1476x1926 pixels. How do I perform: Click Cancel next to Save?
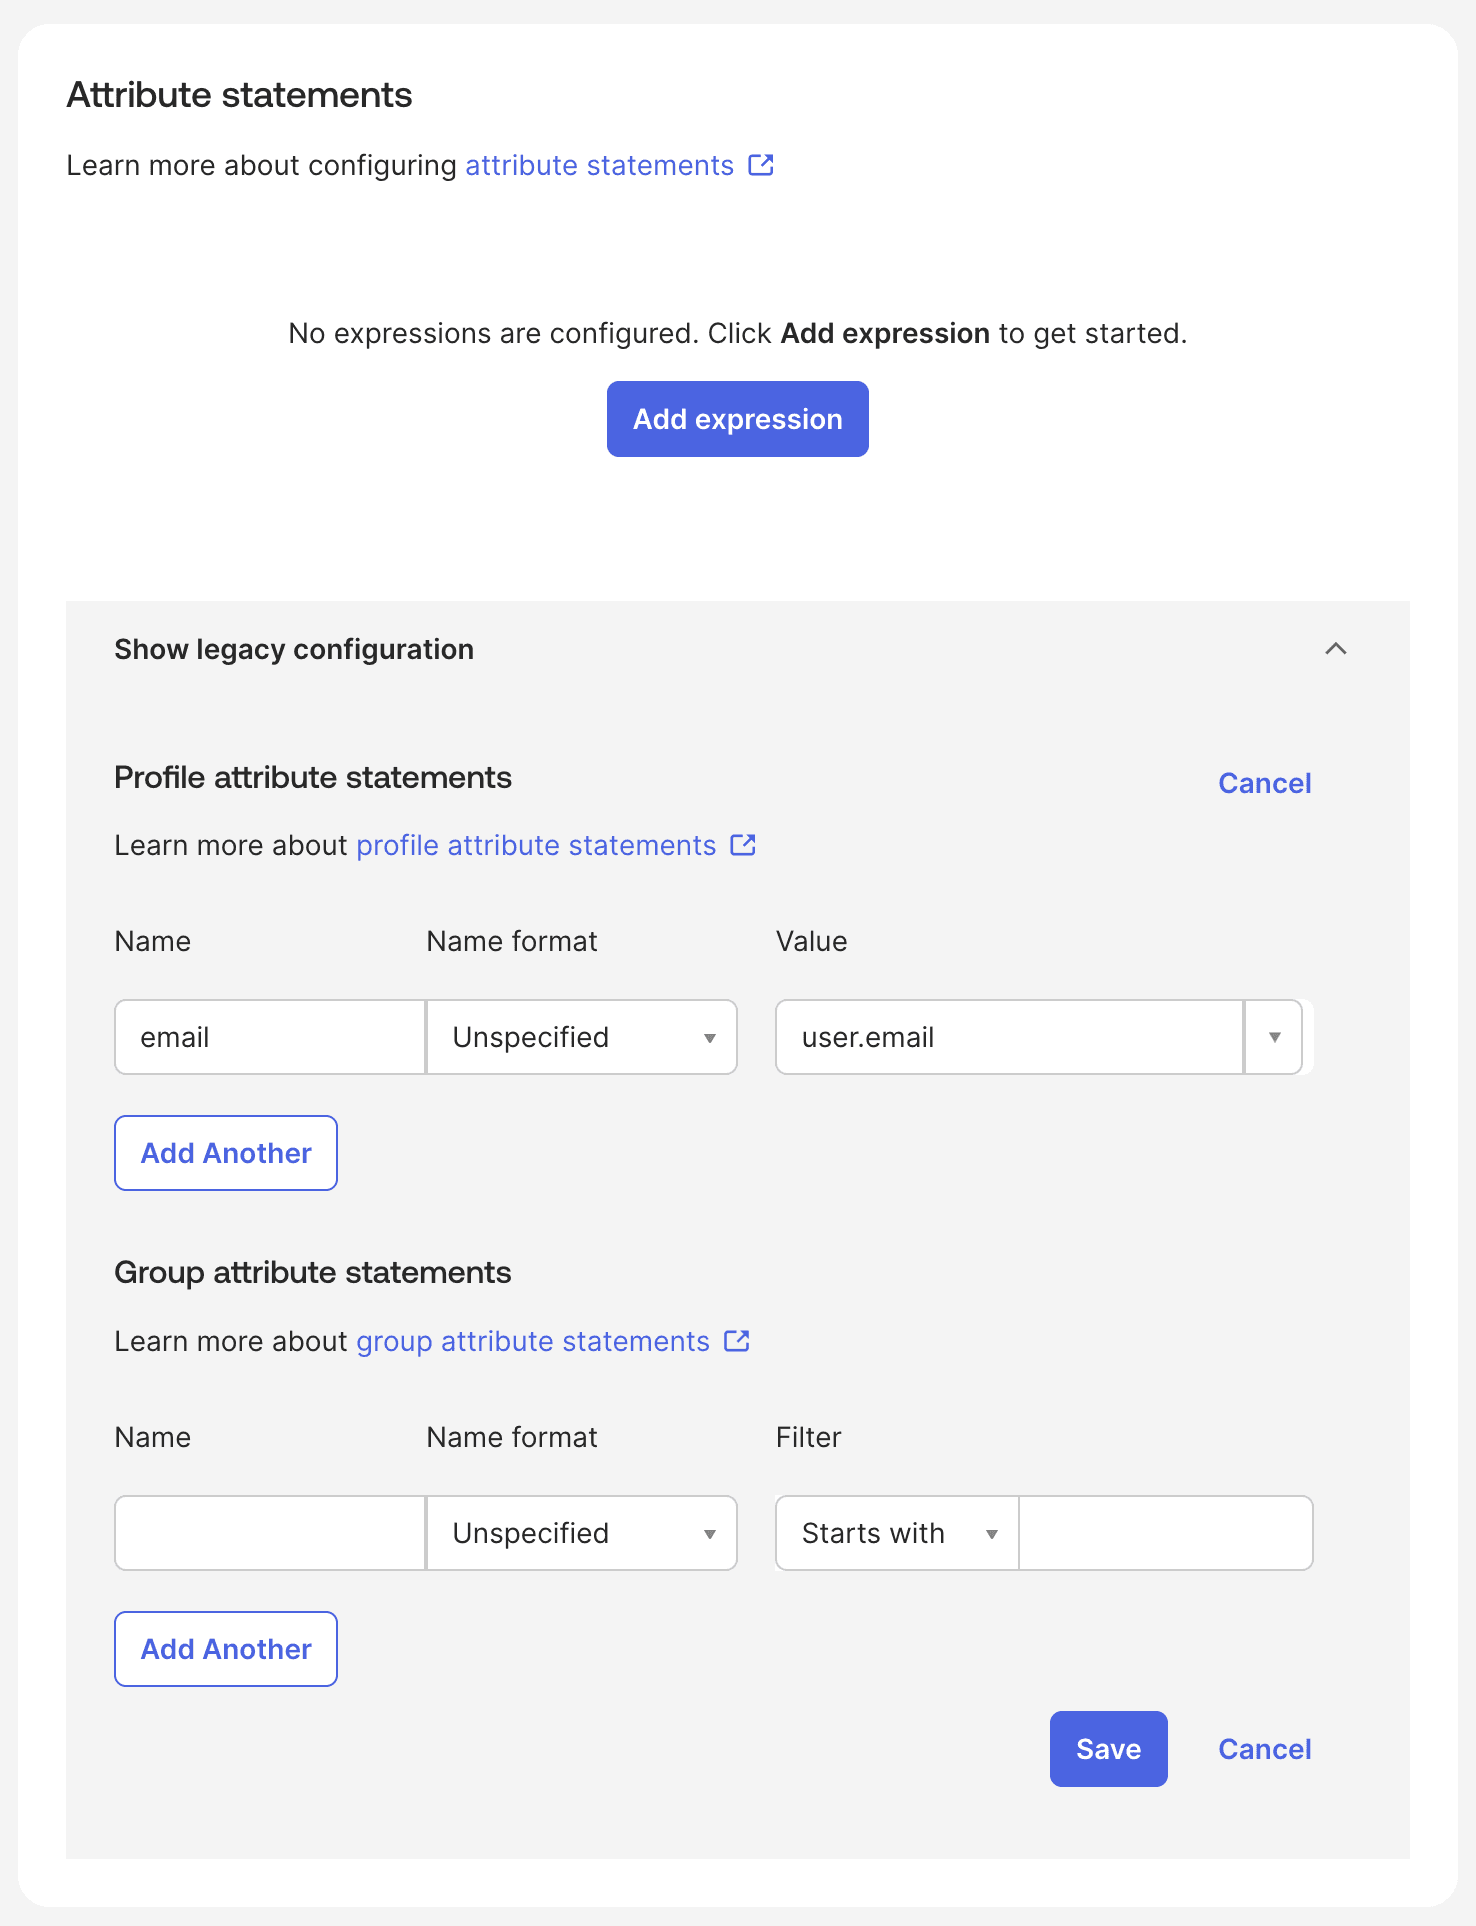(1264, 1748)
